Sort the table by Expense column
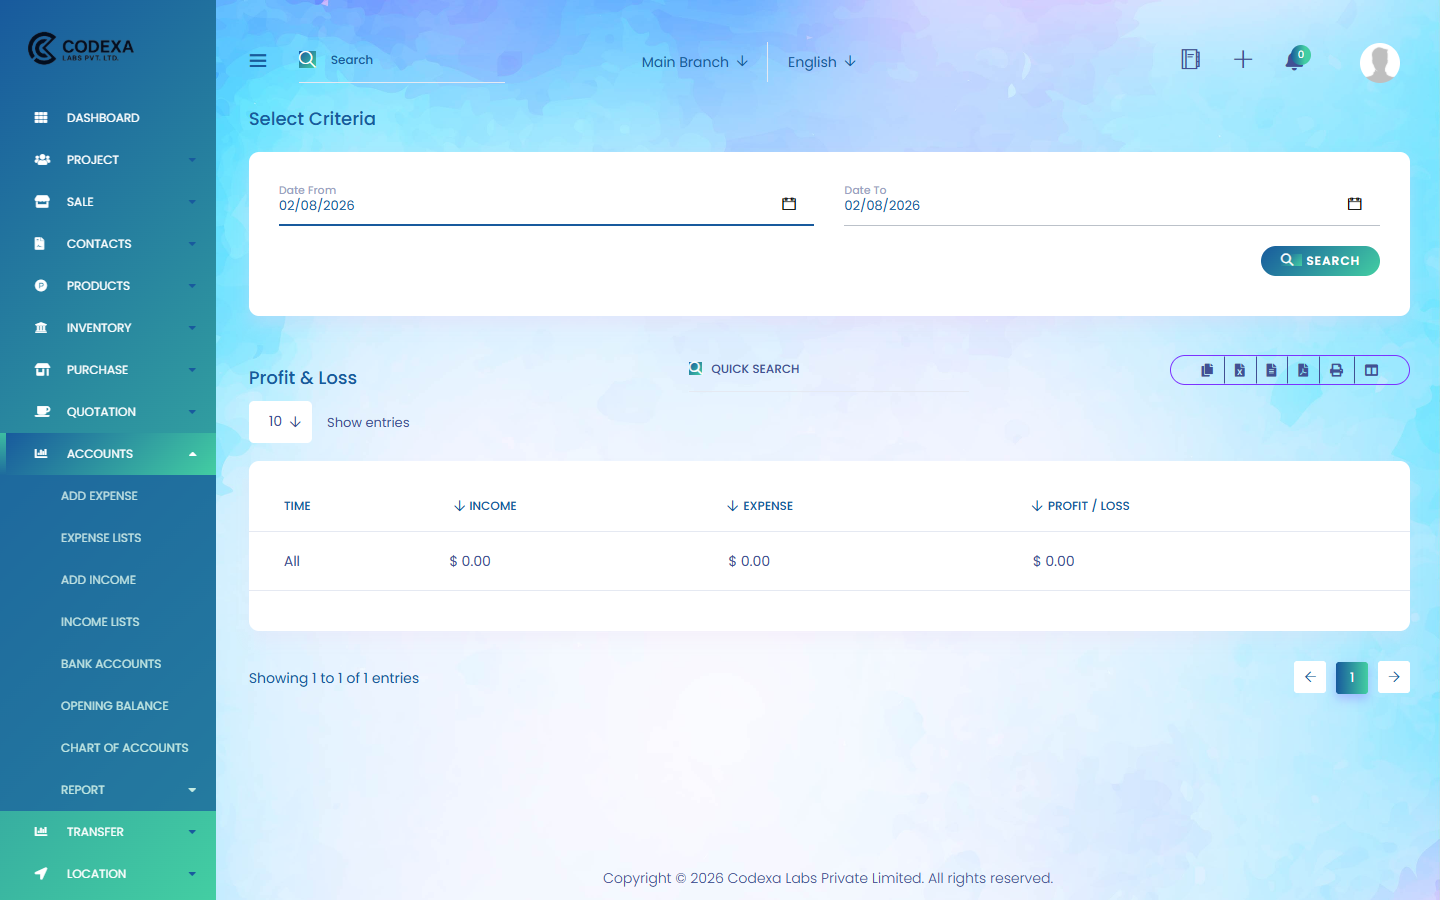The height and width of the screenshot is (900, 1440). click(760, 505)
